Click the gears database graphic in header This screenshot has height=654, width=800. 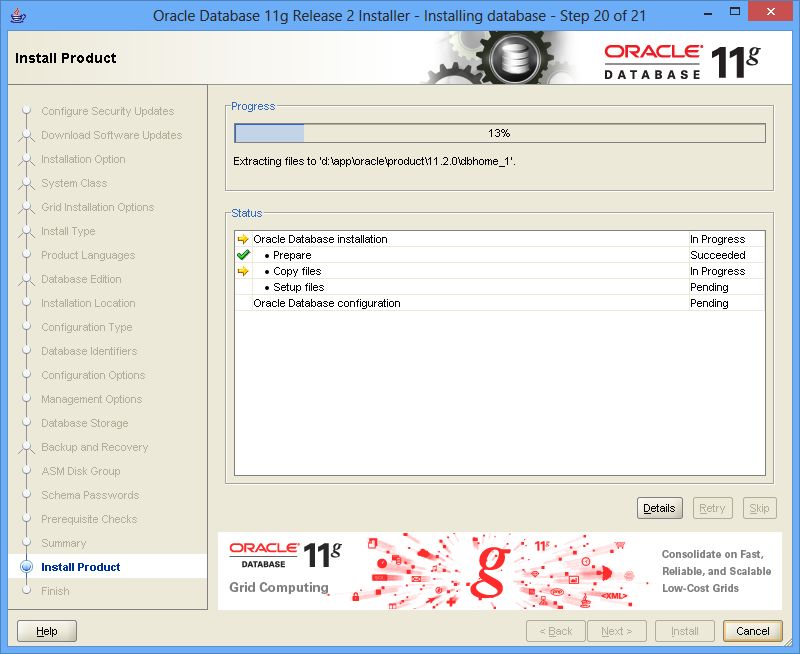(503, 59)
